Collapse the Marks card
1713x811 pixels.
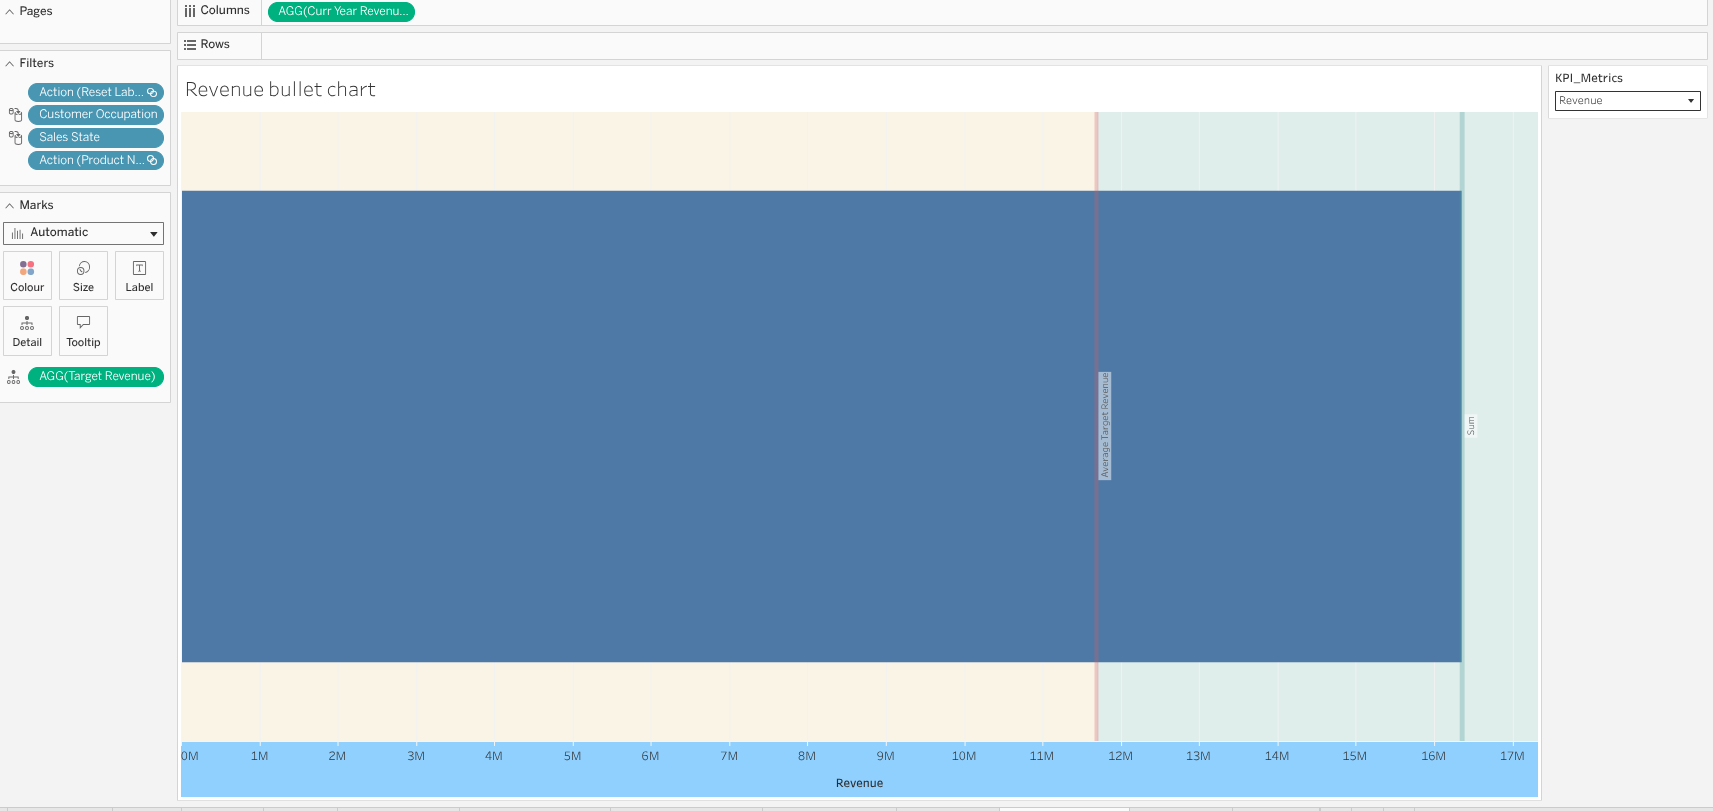(x=10, y=205)
